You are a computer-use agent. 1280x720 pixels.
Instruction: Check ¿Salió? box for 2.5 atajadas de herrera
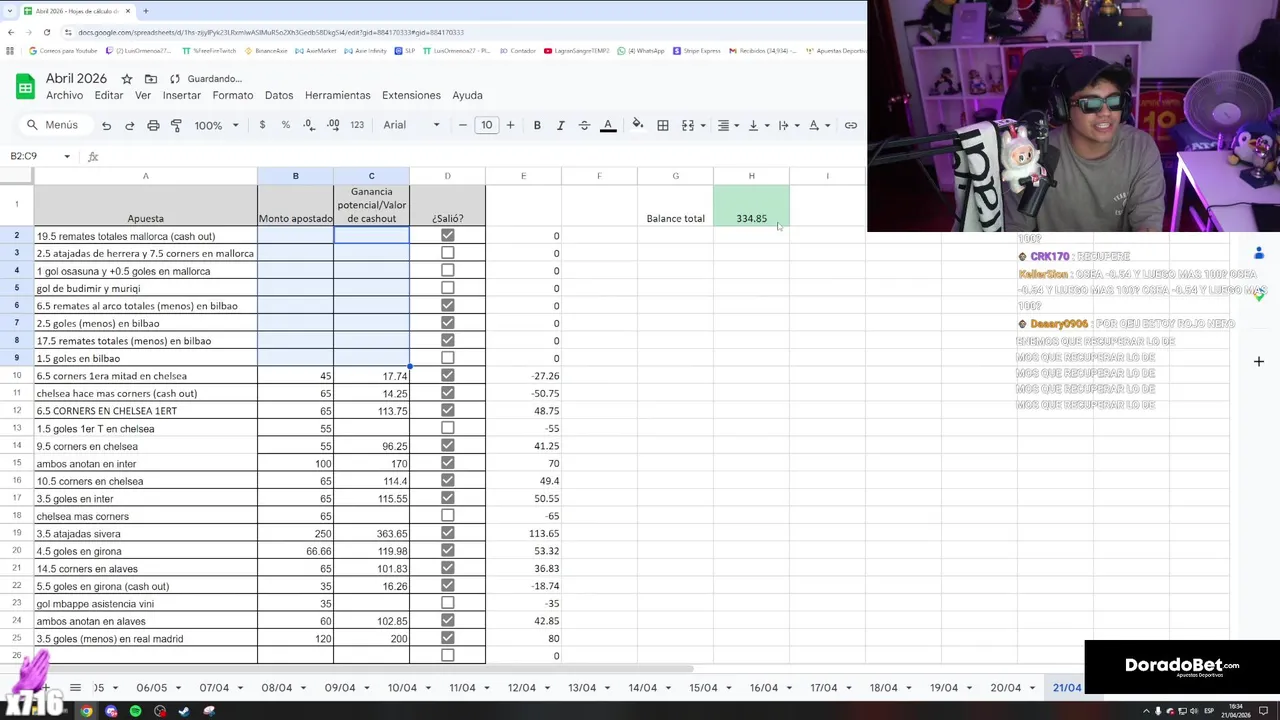tap(447, 253)
